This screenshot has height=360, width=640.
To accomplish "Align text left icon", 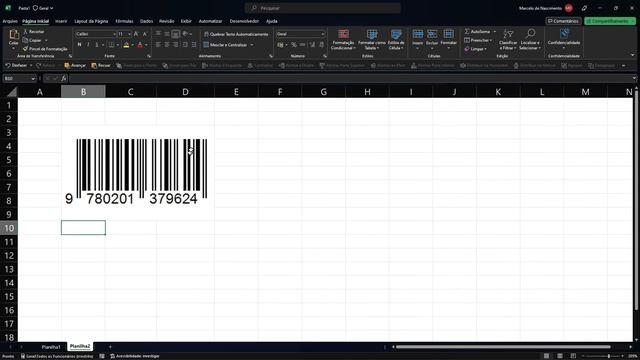I will [158, 45].
